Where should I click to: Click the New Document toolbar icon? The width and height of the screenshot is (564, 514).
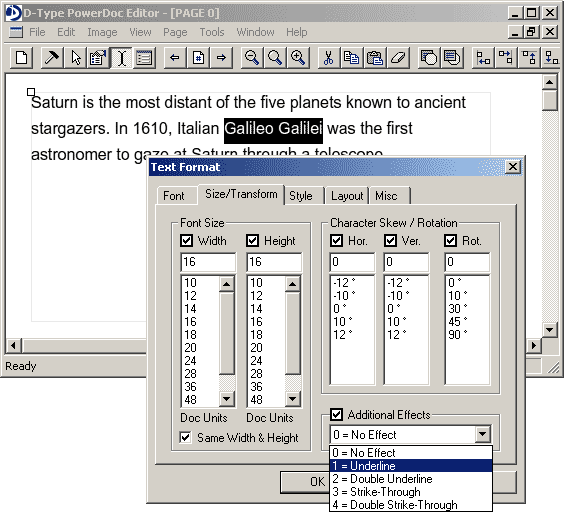21,58
